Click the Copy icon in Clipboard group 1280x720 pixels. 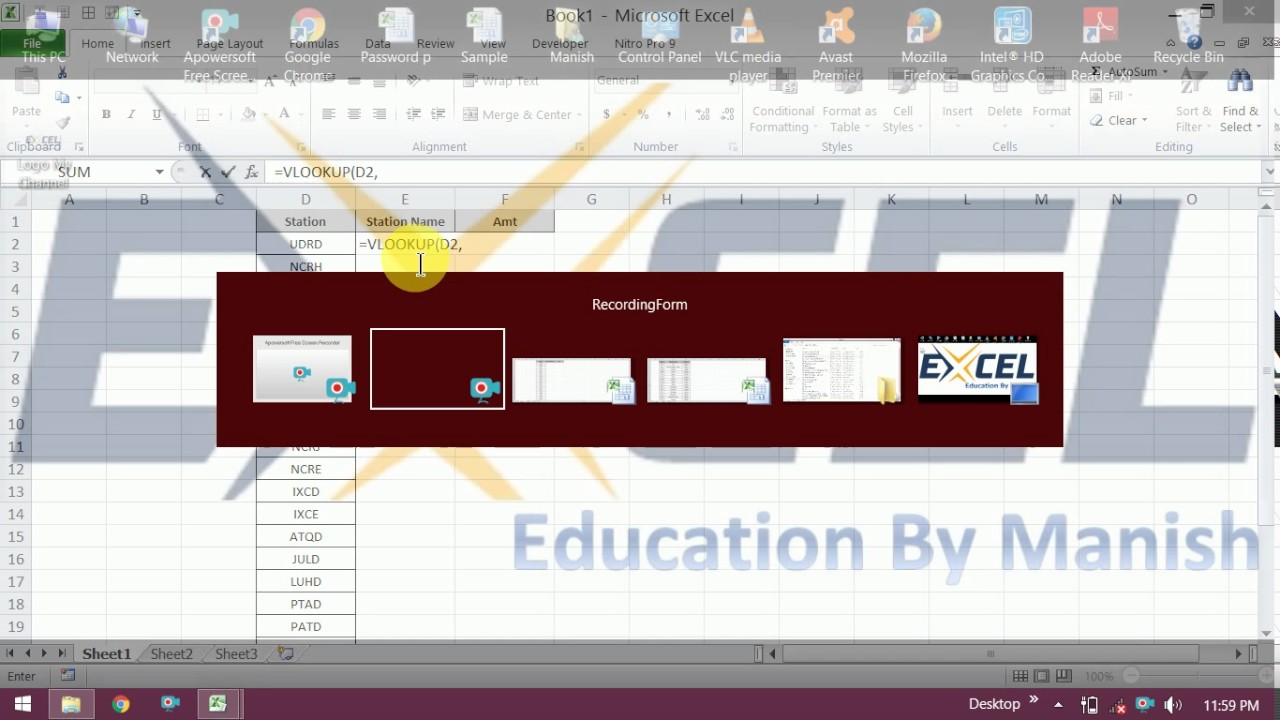coord(62,97)
